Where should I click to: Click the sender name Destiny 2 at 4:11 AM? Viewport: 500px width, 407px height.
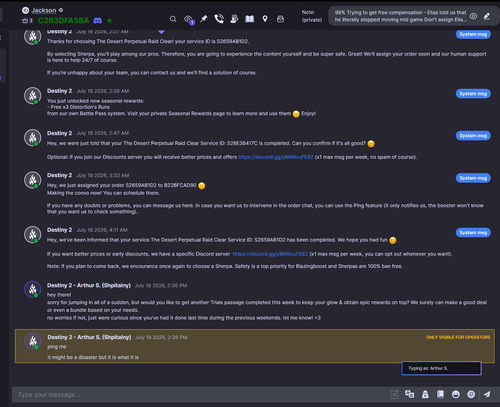59,230
